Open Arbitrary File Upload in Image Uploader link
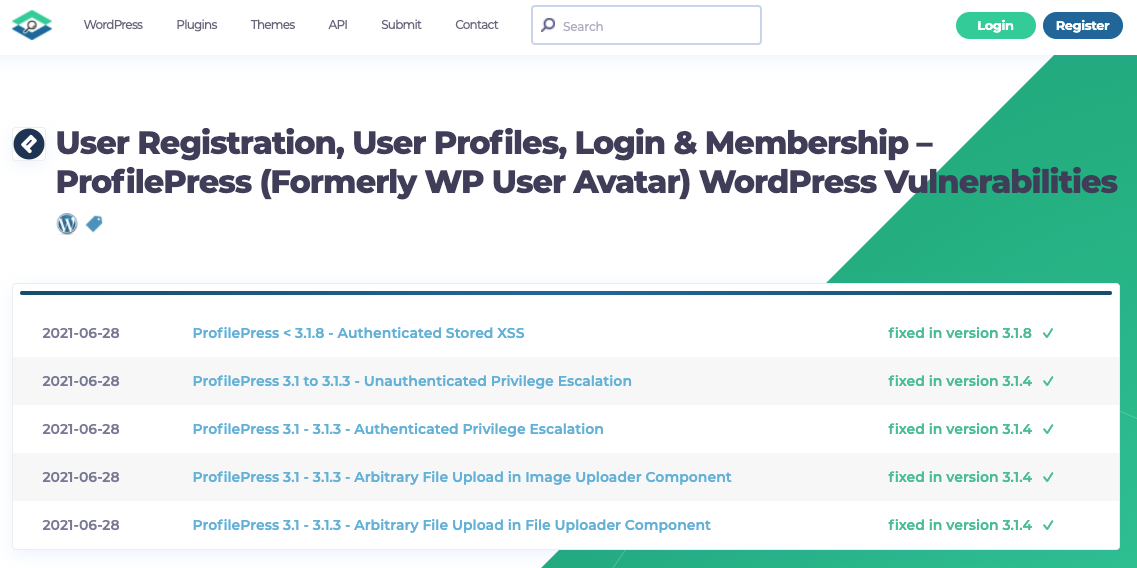The image size is (1137, 568). (x=462, y=477)
